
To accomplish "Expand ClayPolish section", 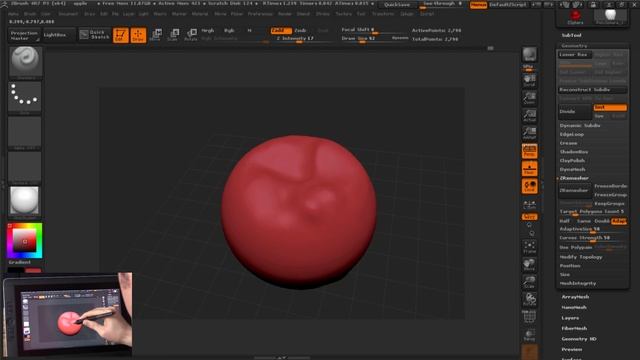I will click(x=572, y=161).
